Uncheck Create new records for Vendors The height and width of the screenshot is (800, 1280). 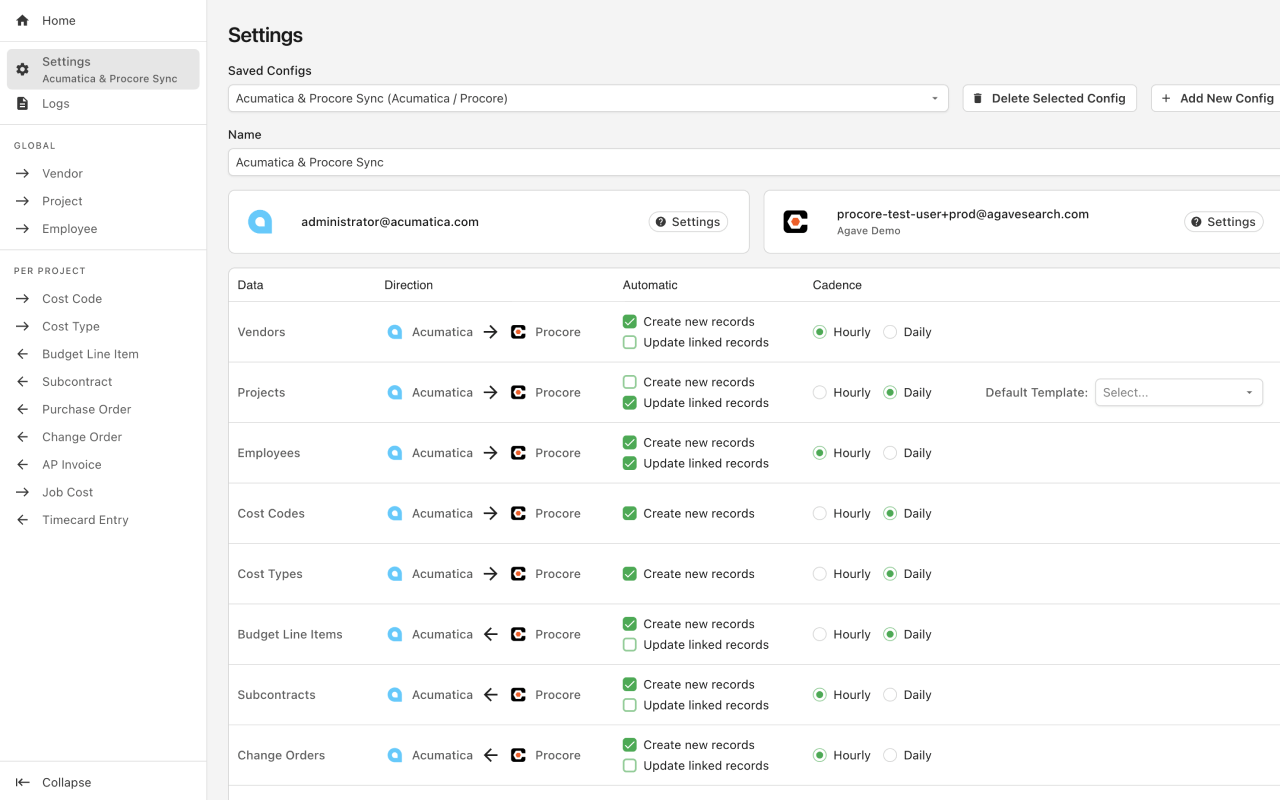[x=630, y=322]
